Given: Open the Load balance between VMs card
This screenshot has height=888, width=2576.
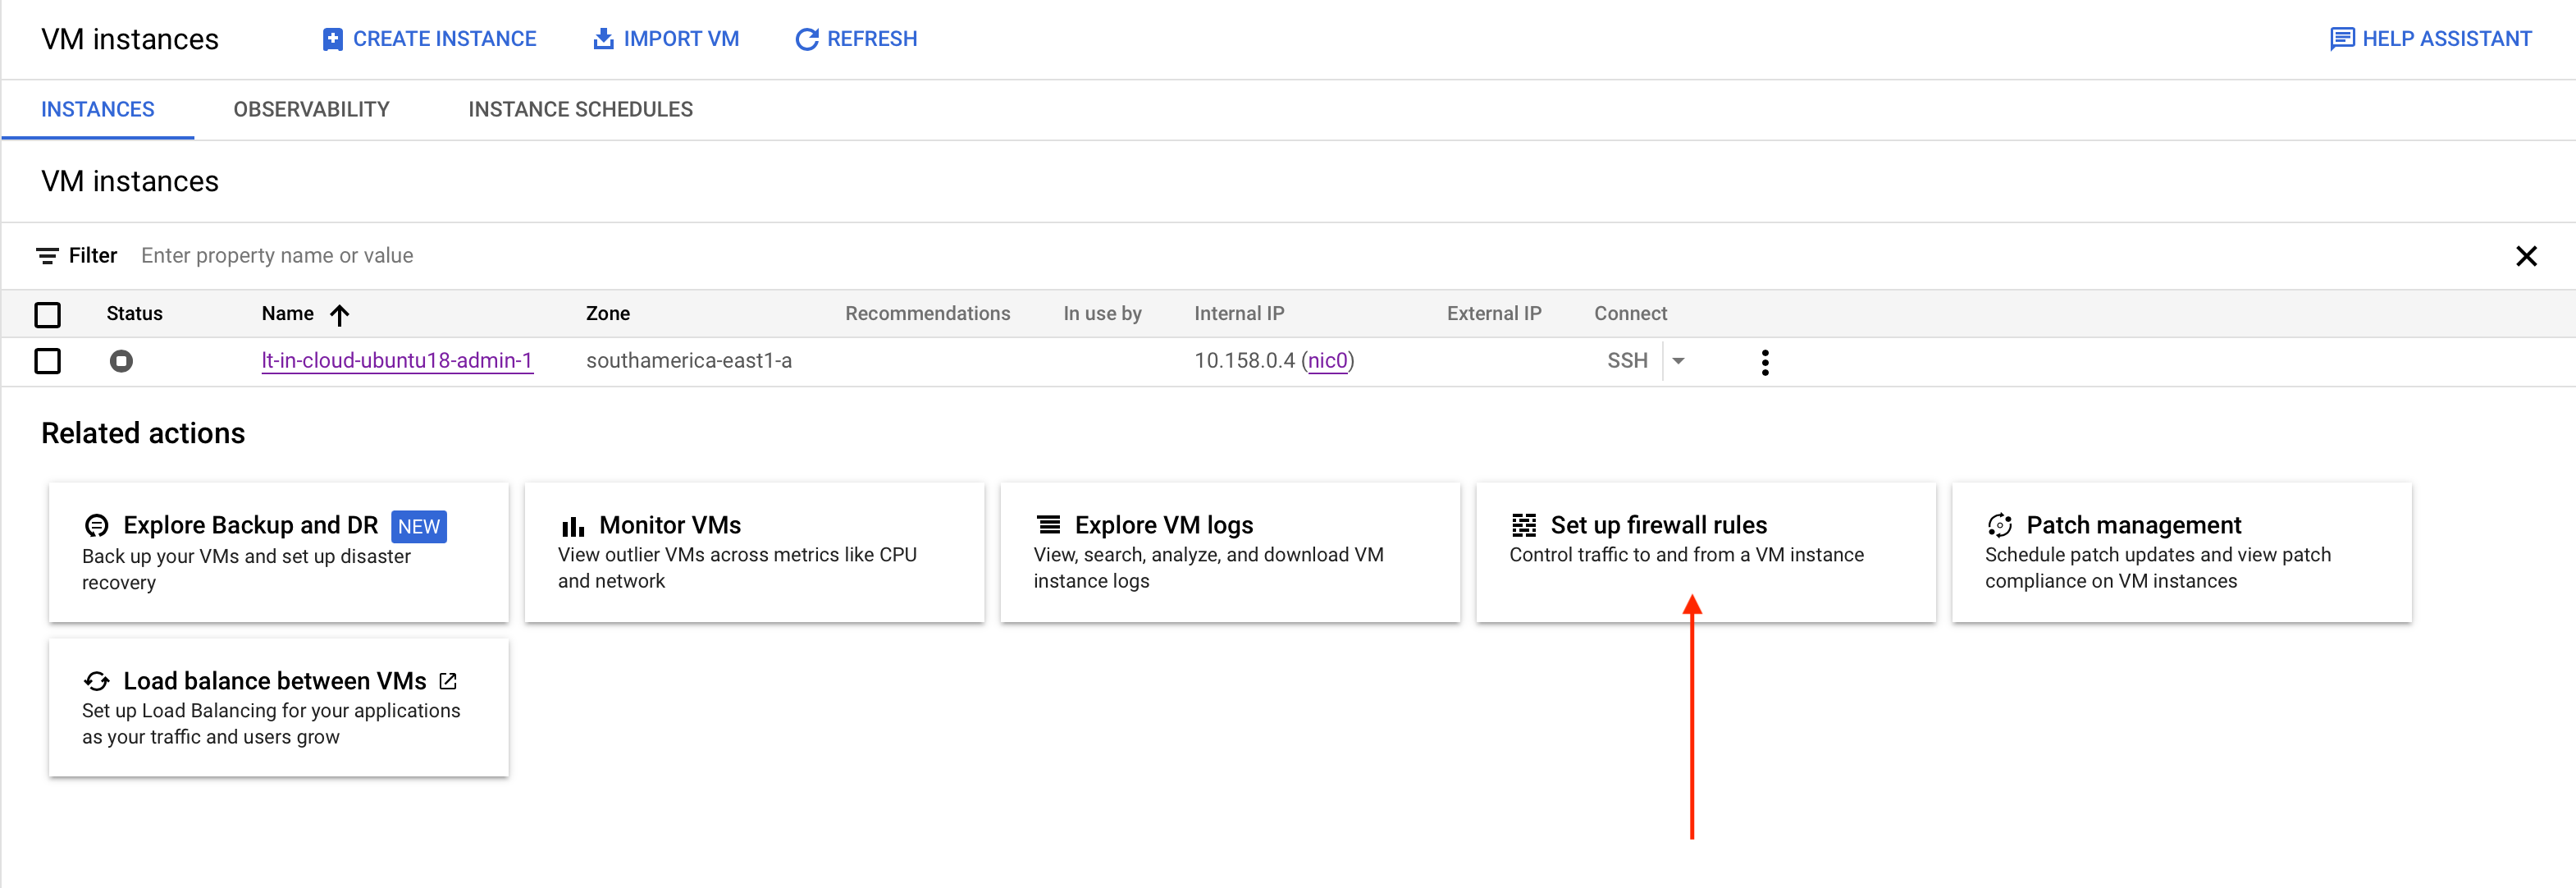Looking at the screenshot, I should pyautogui.click(x=279, y=707).
